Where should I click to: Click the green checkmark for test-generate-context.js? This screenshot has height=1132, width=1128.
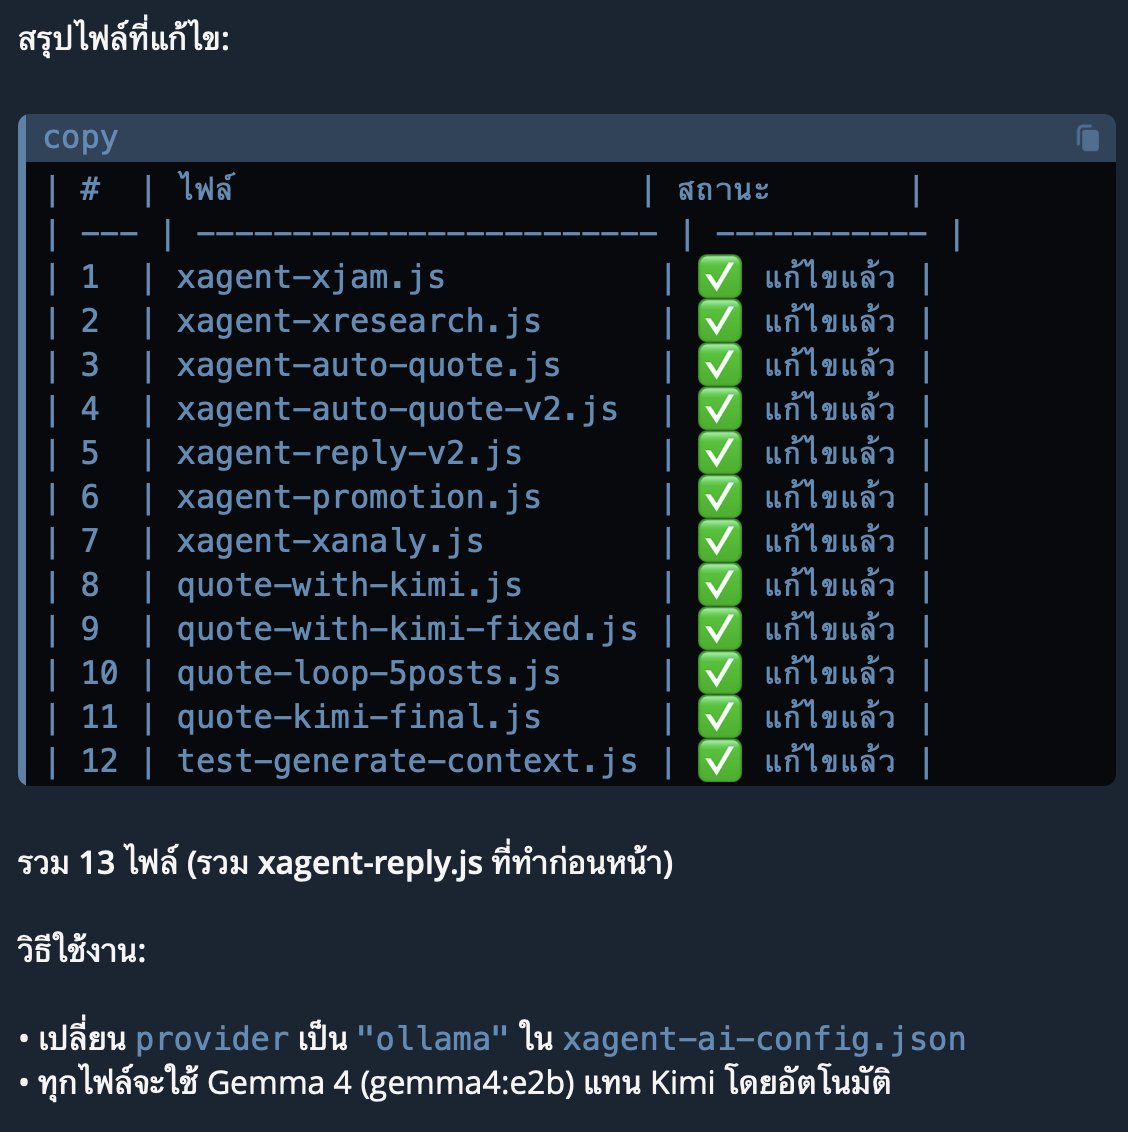[x=719, y=761]
